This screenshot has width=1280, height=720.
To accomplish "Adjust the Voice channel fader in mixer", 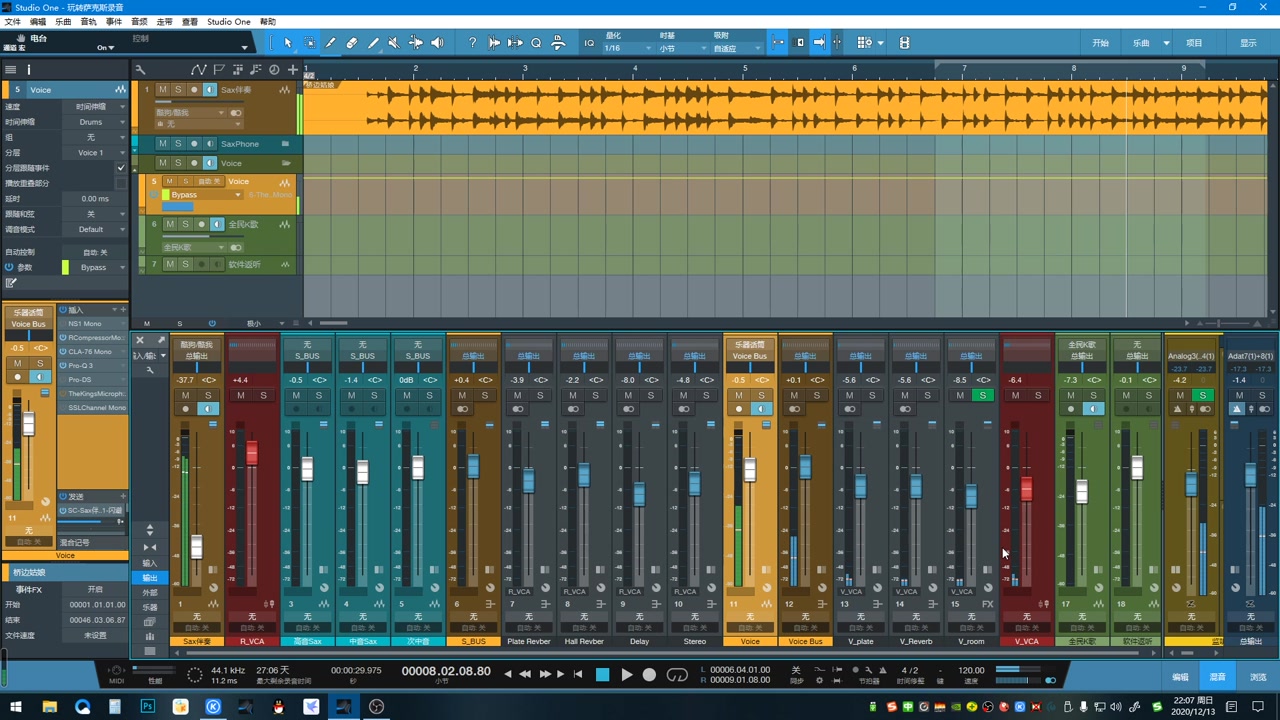I will [x=750, y=470].
